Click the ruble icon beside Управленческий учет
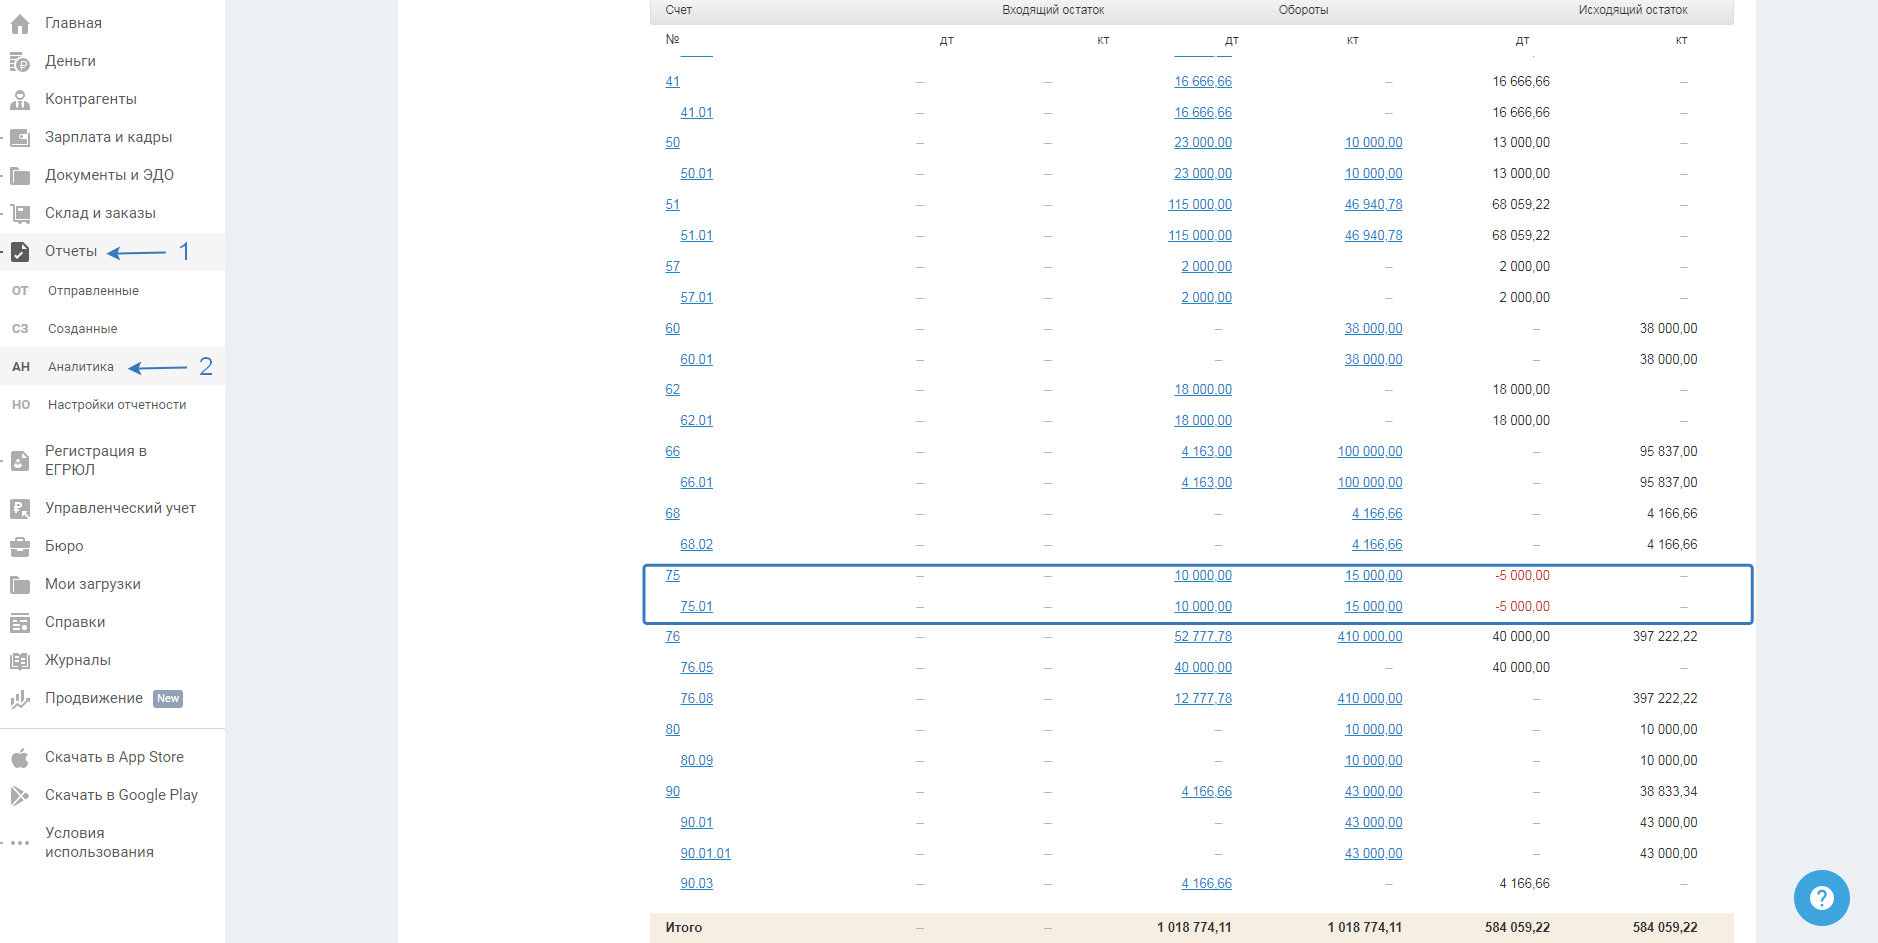Screen dimensions: 1878x943 coord(20,509)
